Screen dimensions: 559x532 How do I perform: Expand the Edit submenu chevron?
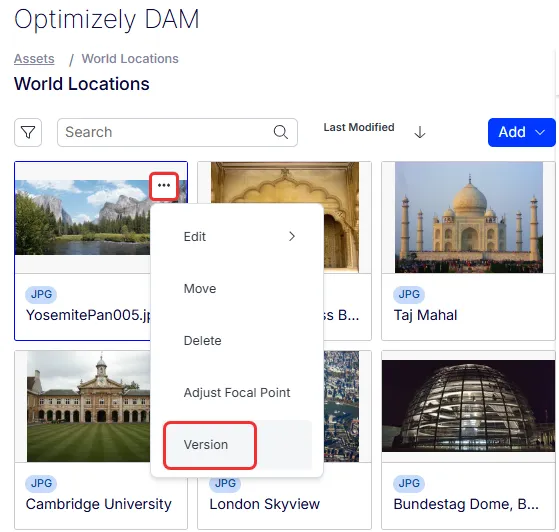[292, 236]
